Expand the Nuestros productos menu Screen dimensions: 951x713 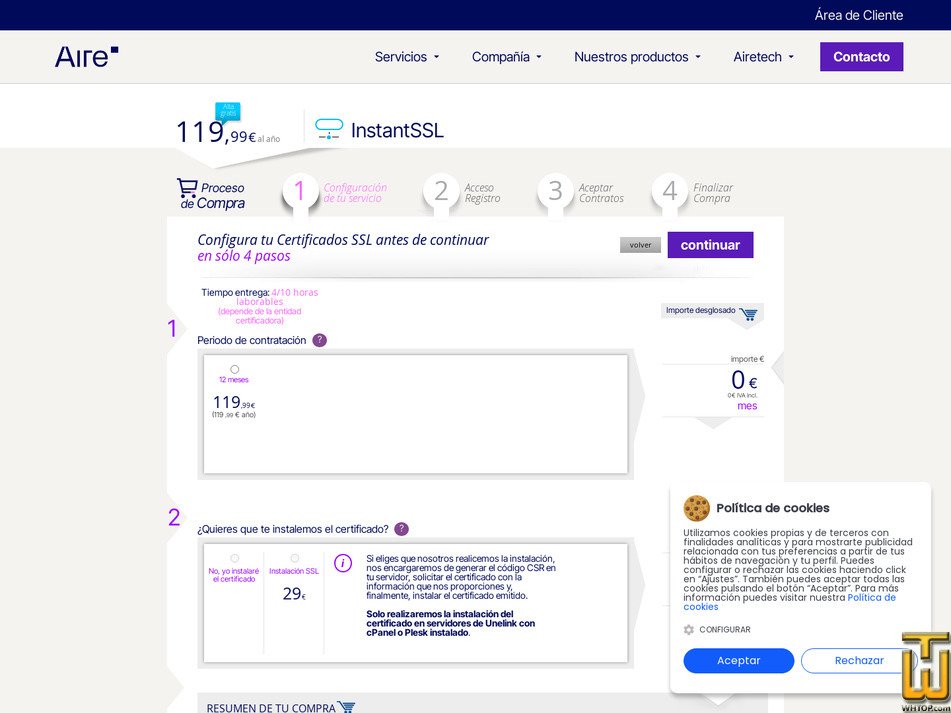click(637, 57)
